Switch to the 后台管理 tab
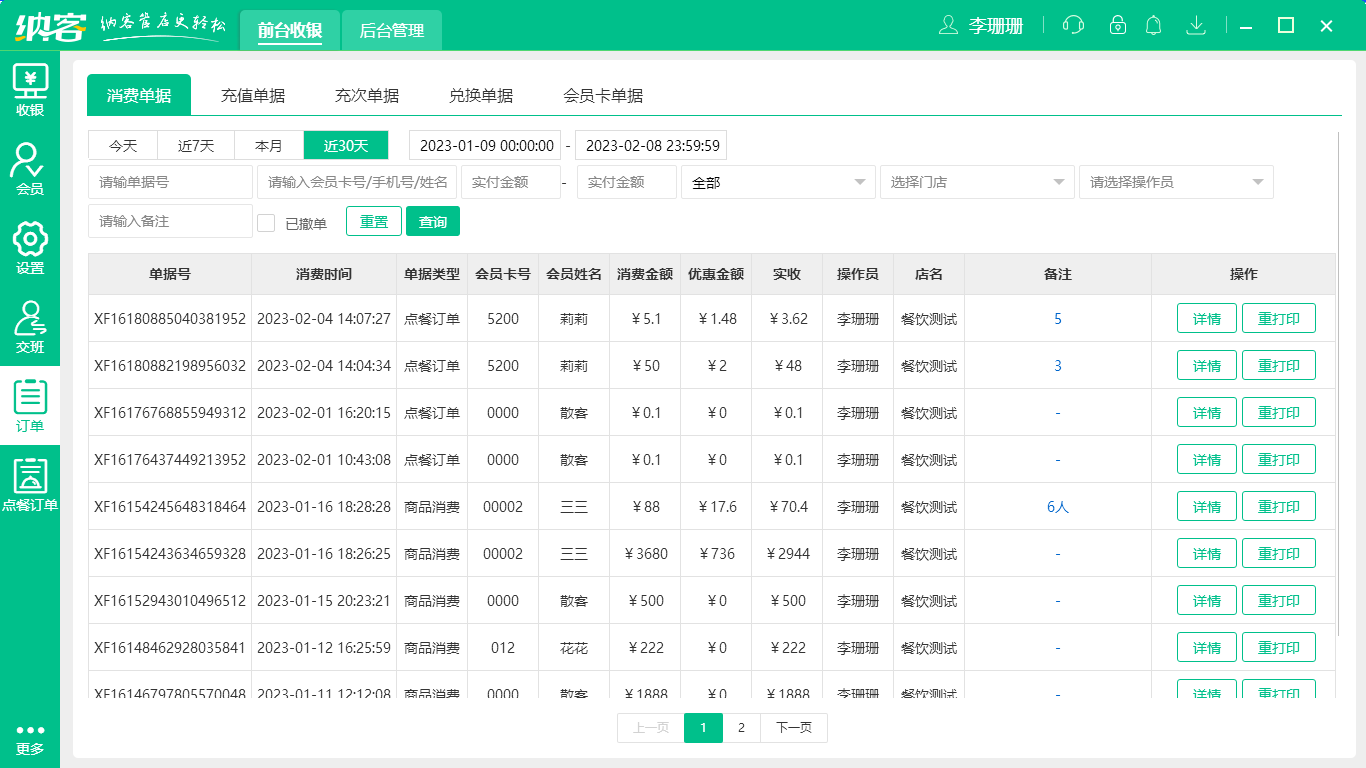Viewport: 1366px width, 768px height. tap(391, 30)
